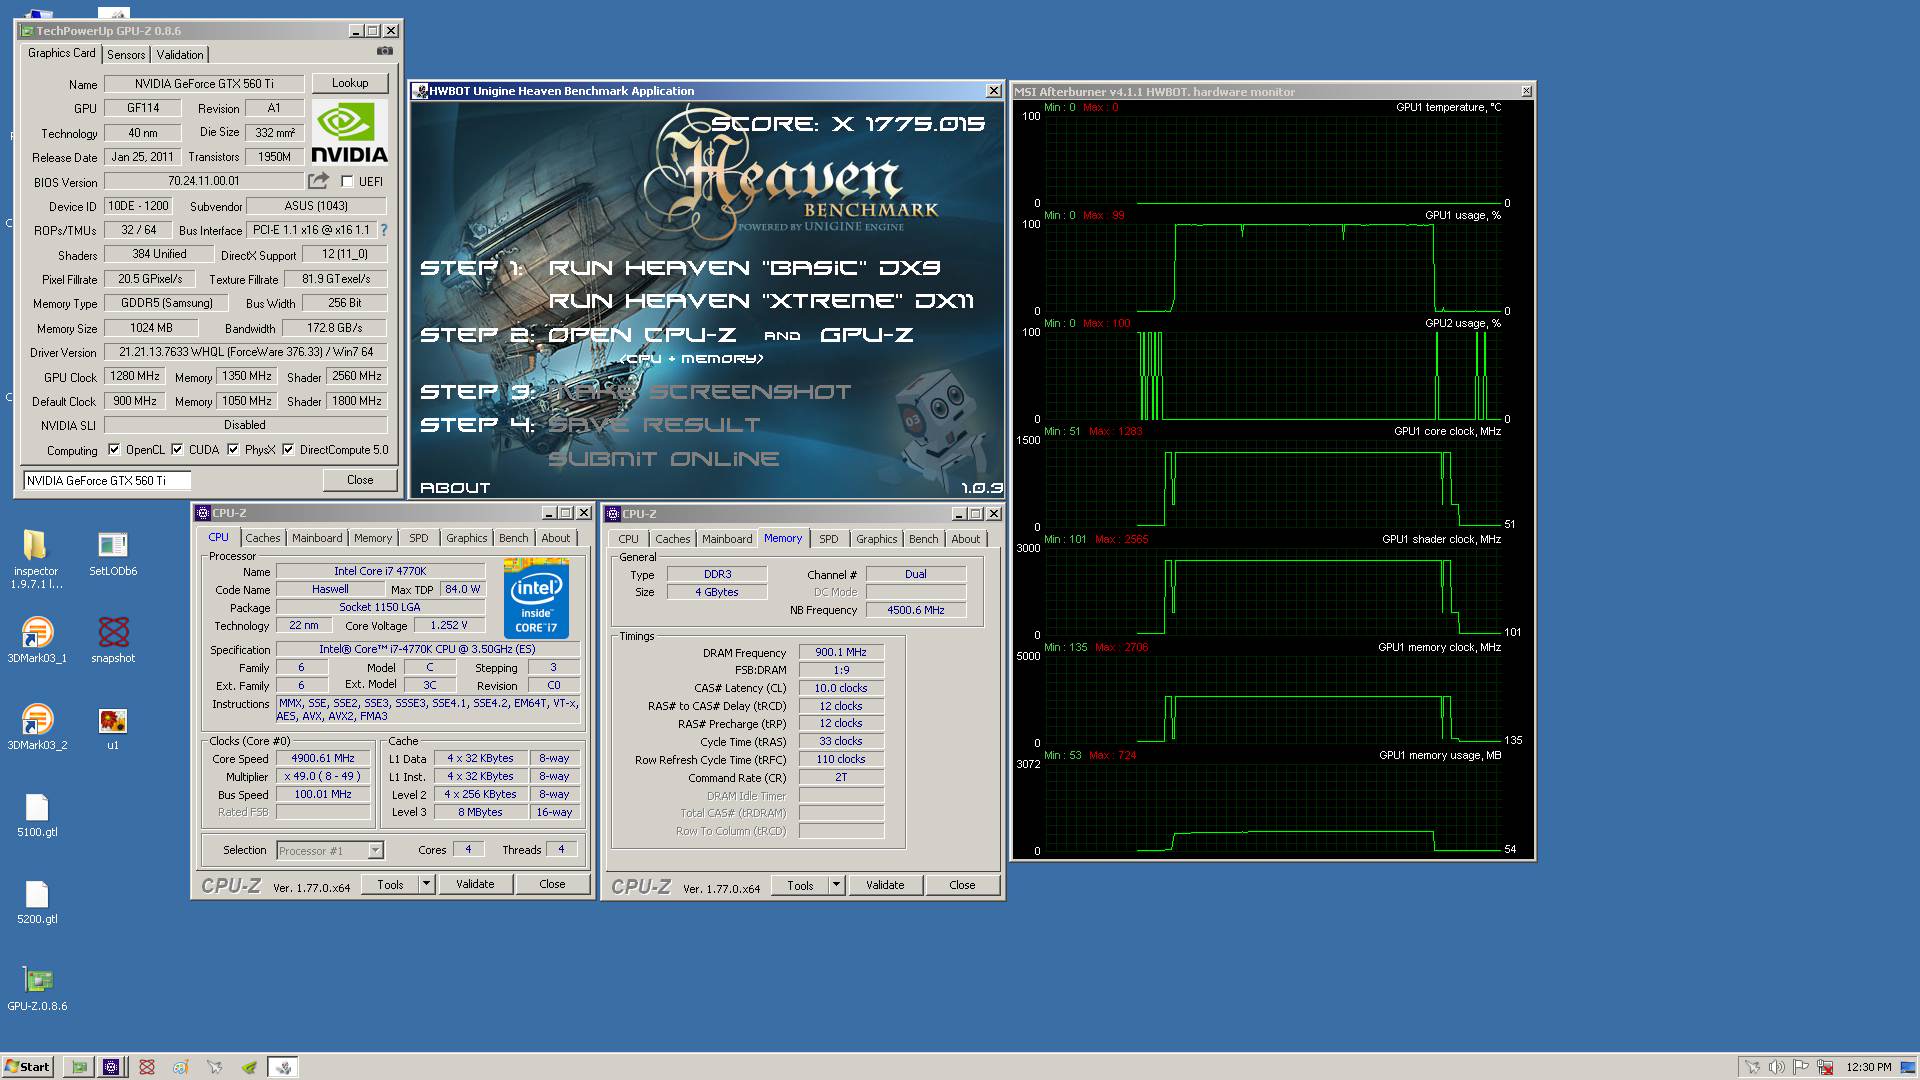Image resolution: width=1920 pixels, height=1080 pixels.
Task: Open Caches tab in CPU-Z CPU window
Action: [x=263, y=538]
